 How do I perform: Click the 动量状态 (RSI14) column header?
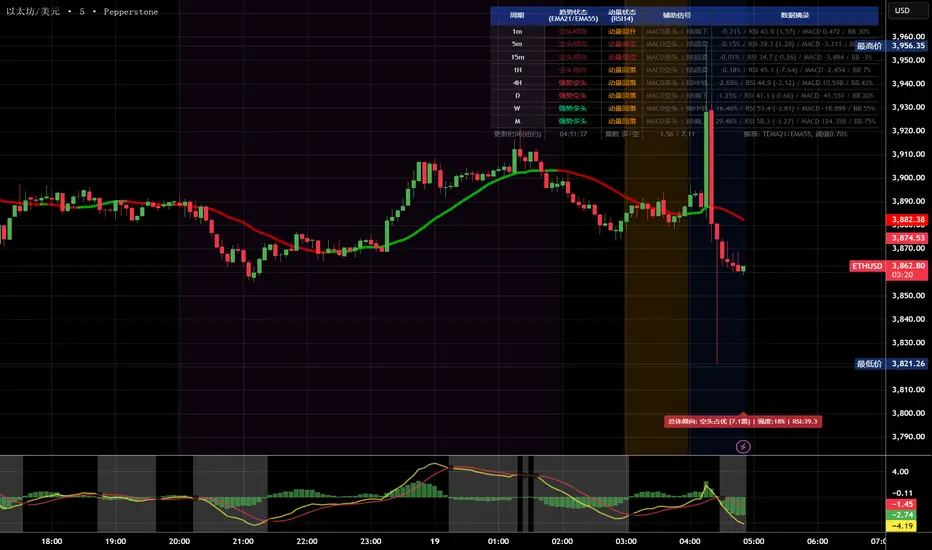[622, 16]
